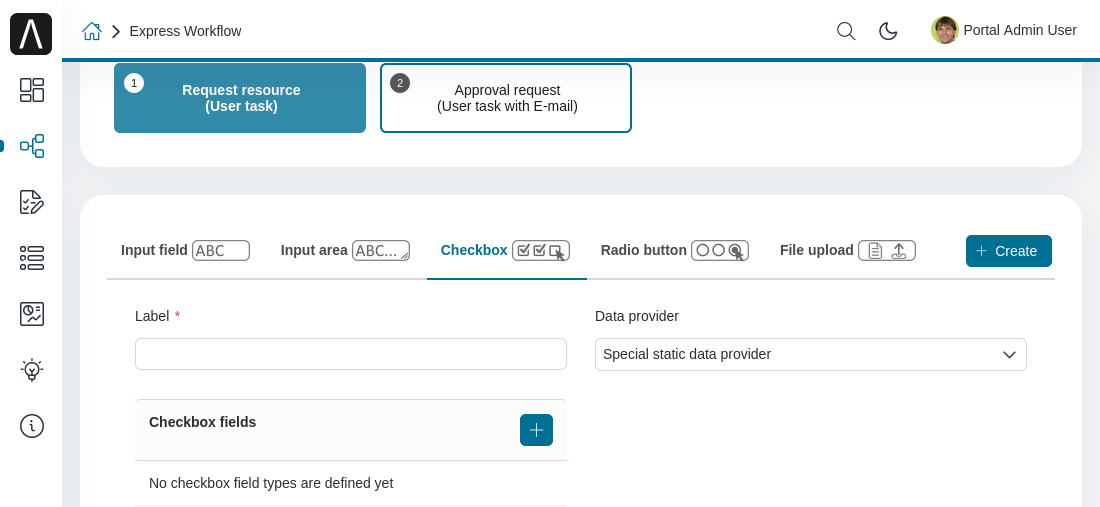
Task: Switch to File upload tab
Action: [x=847, y=250]
